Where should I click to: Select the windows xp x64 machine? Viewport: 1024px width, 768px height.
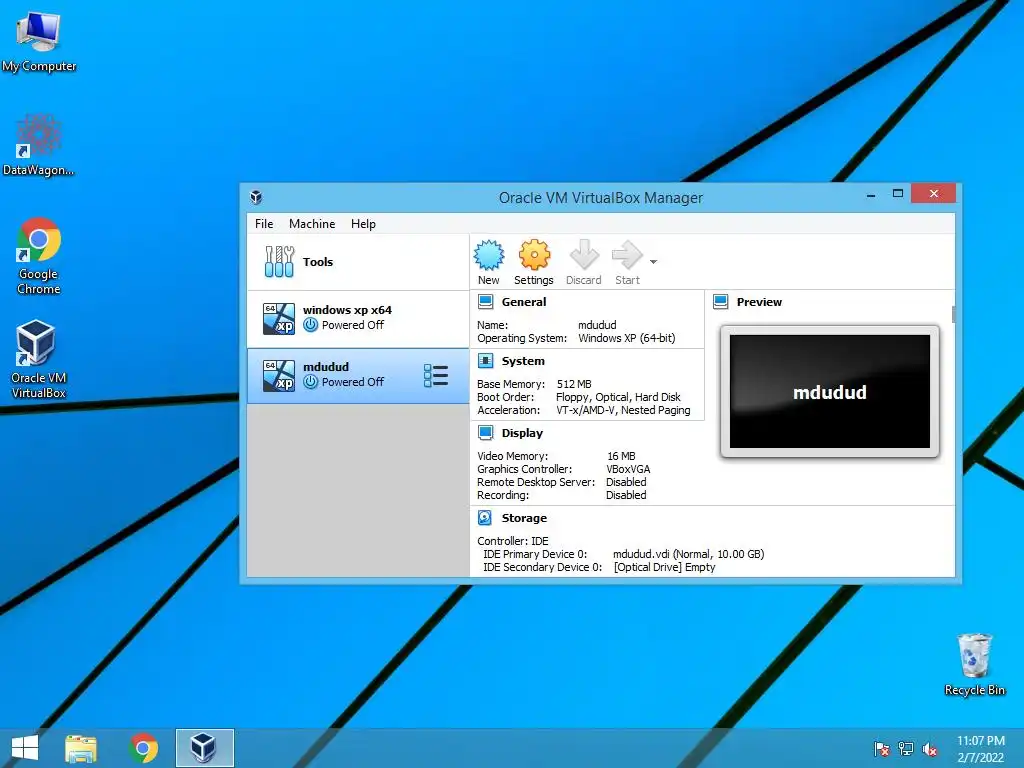[x=358, y=319]
